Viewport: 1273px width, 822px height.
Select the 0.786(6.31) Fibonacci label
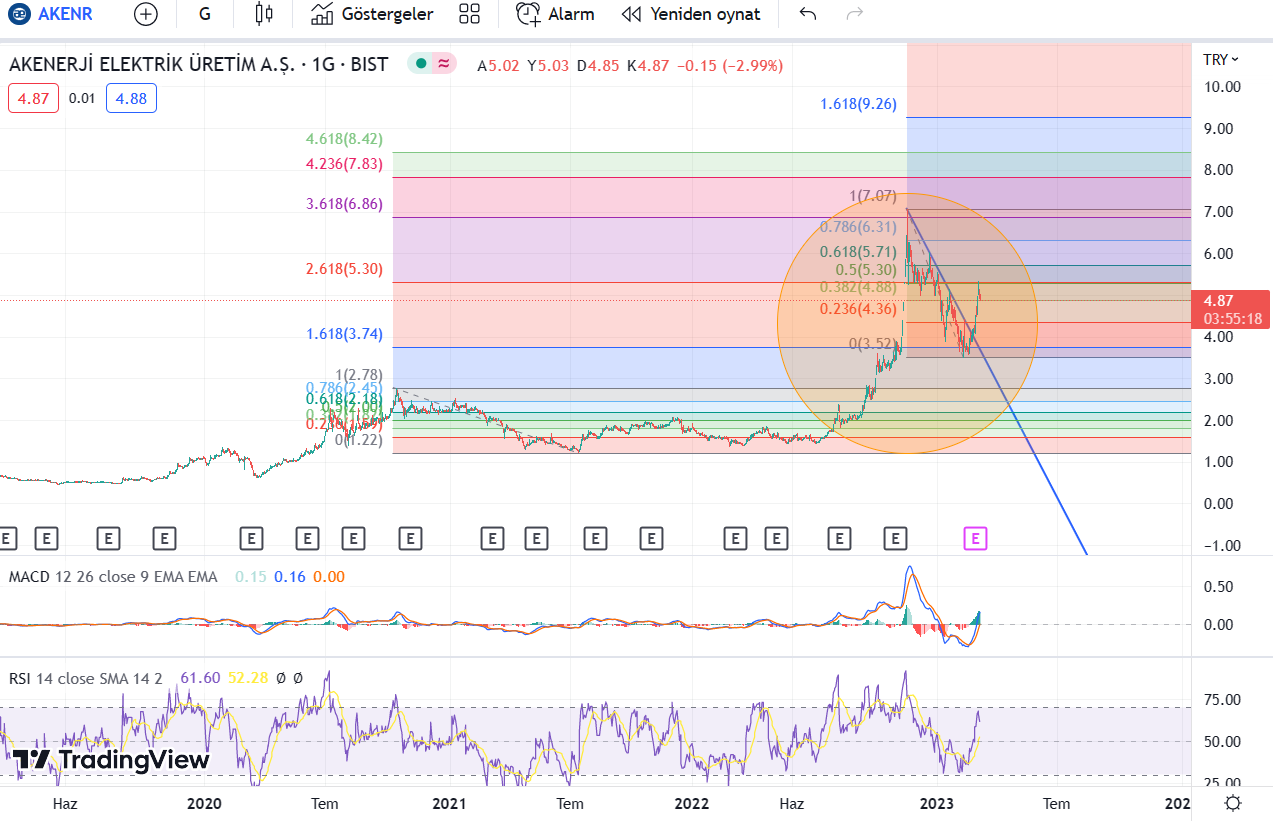click(858, 227)
